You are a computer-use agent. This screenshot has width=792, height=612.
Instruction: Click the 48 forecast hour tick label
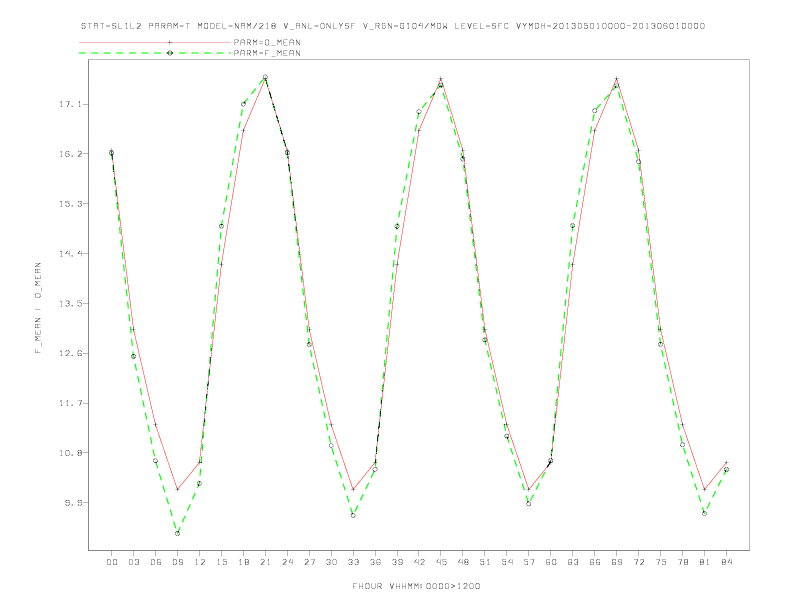(463, 562)
